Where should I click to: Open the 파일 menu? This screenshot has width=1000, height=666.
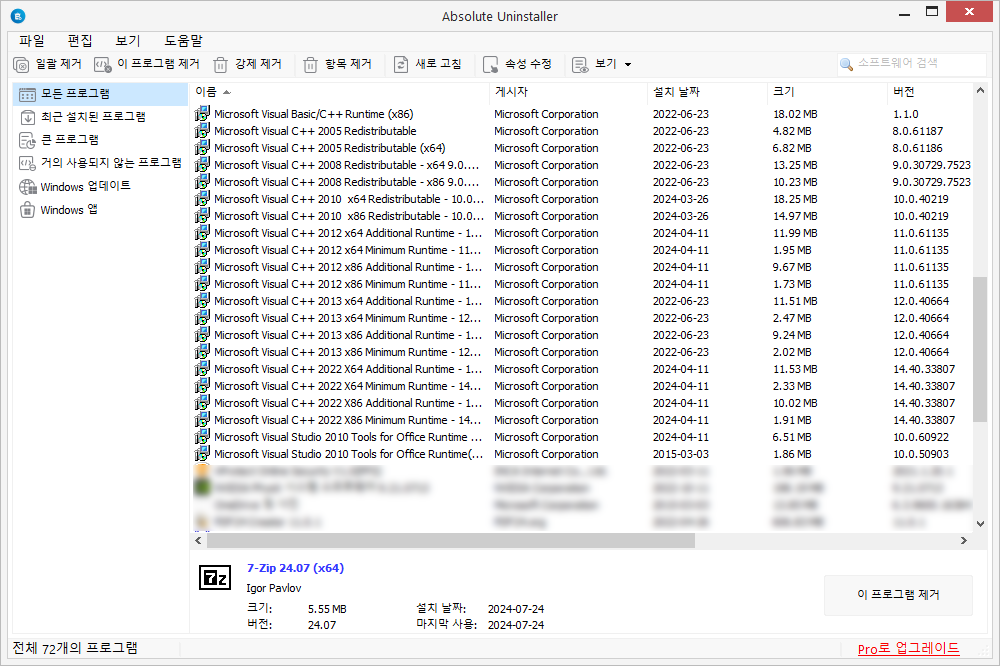coord(32,41)
